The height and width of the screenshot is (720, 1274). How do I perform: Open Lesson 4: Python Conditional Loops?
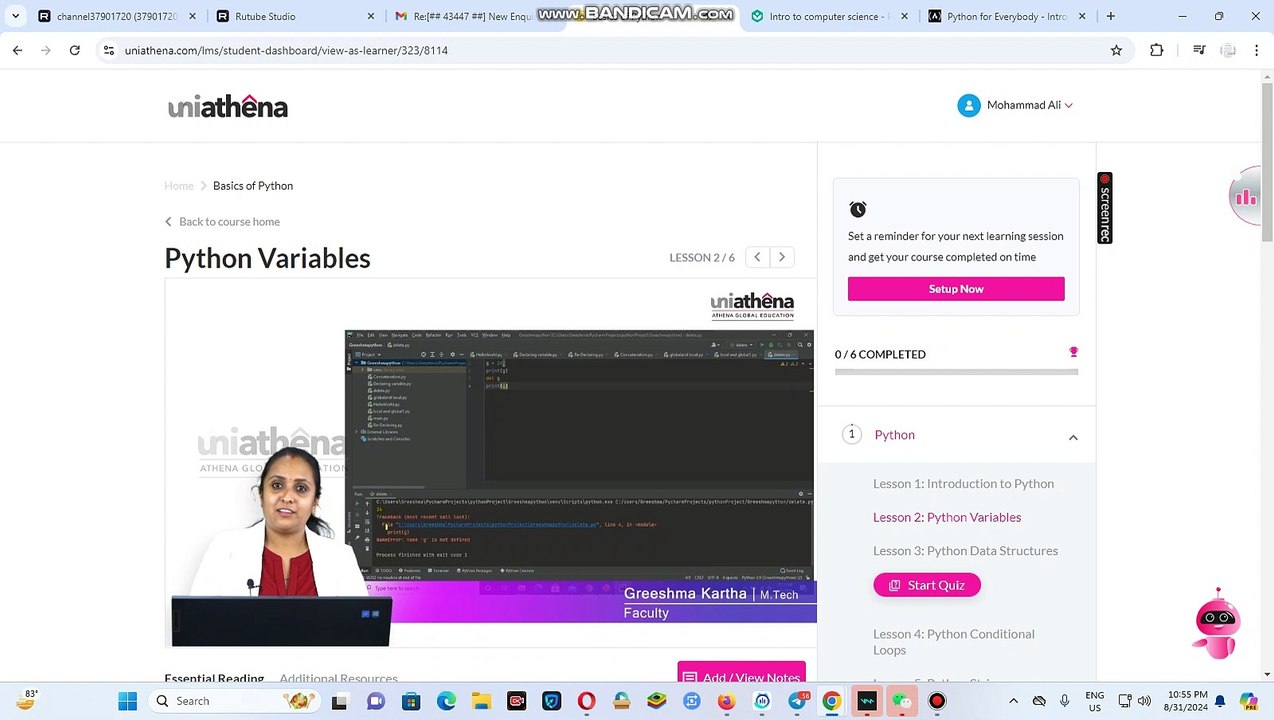pyautogui.click(x=954, y=642)
